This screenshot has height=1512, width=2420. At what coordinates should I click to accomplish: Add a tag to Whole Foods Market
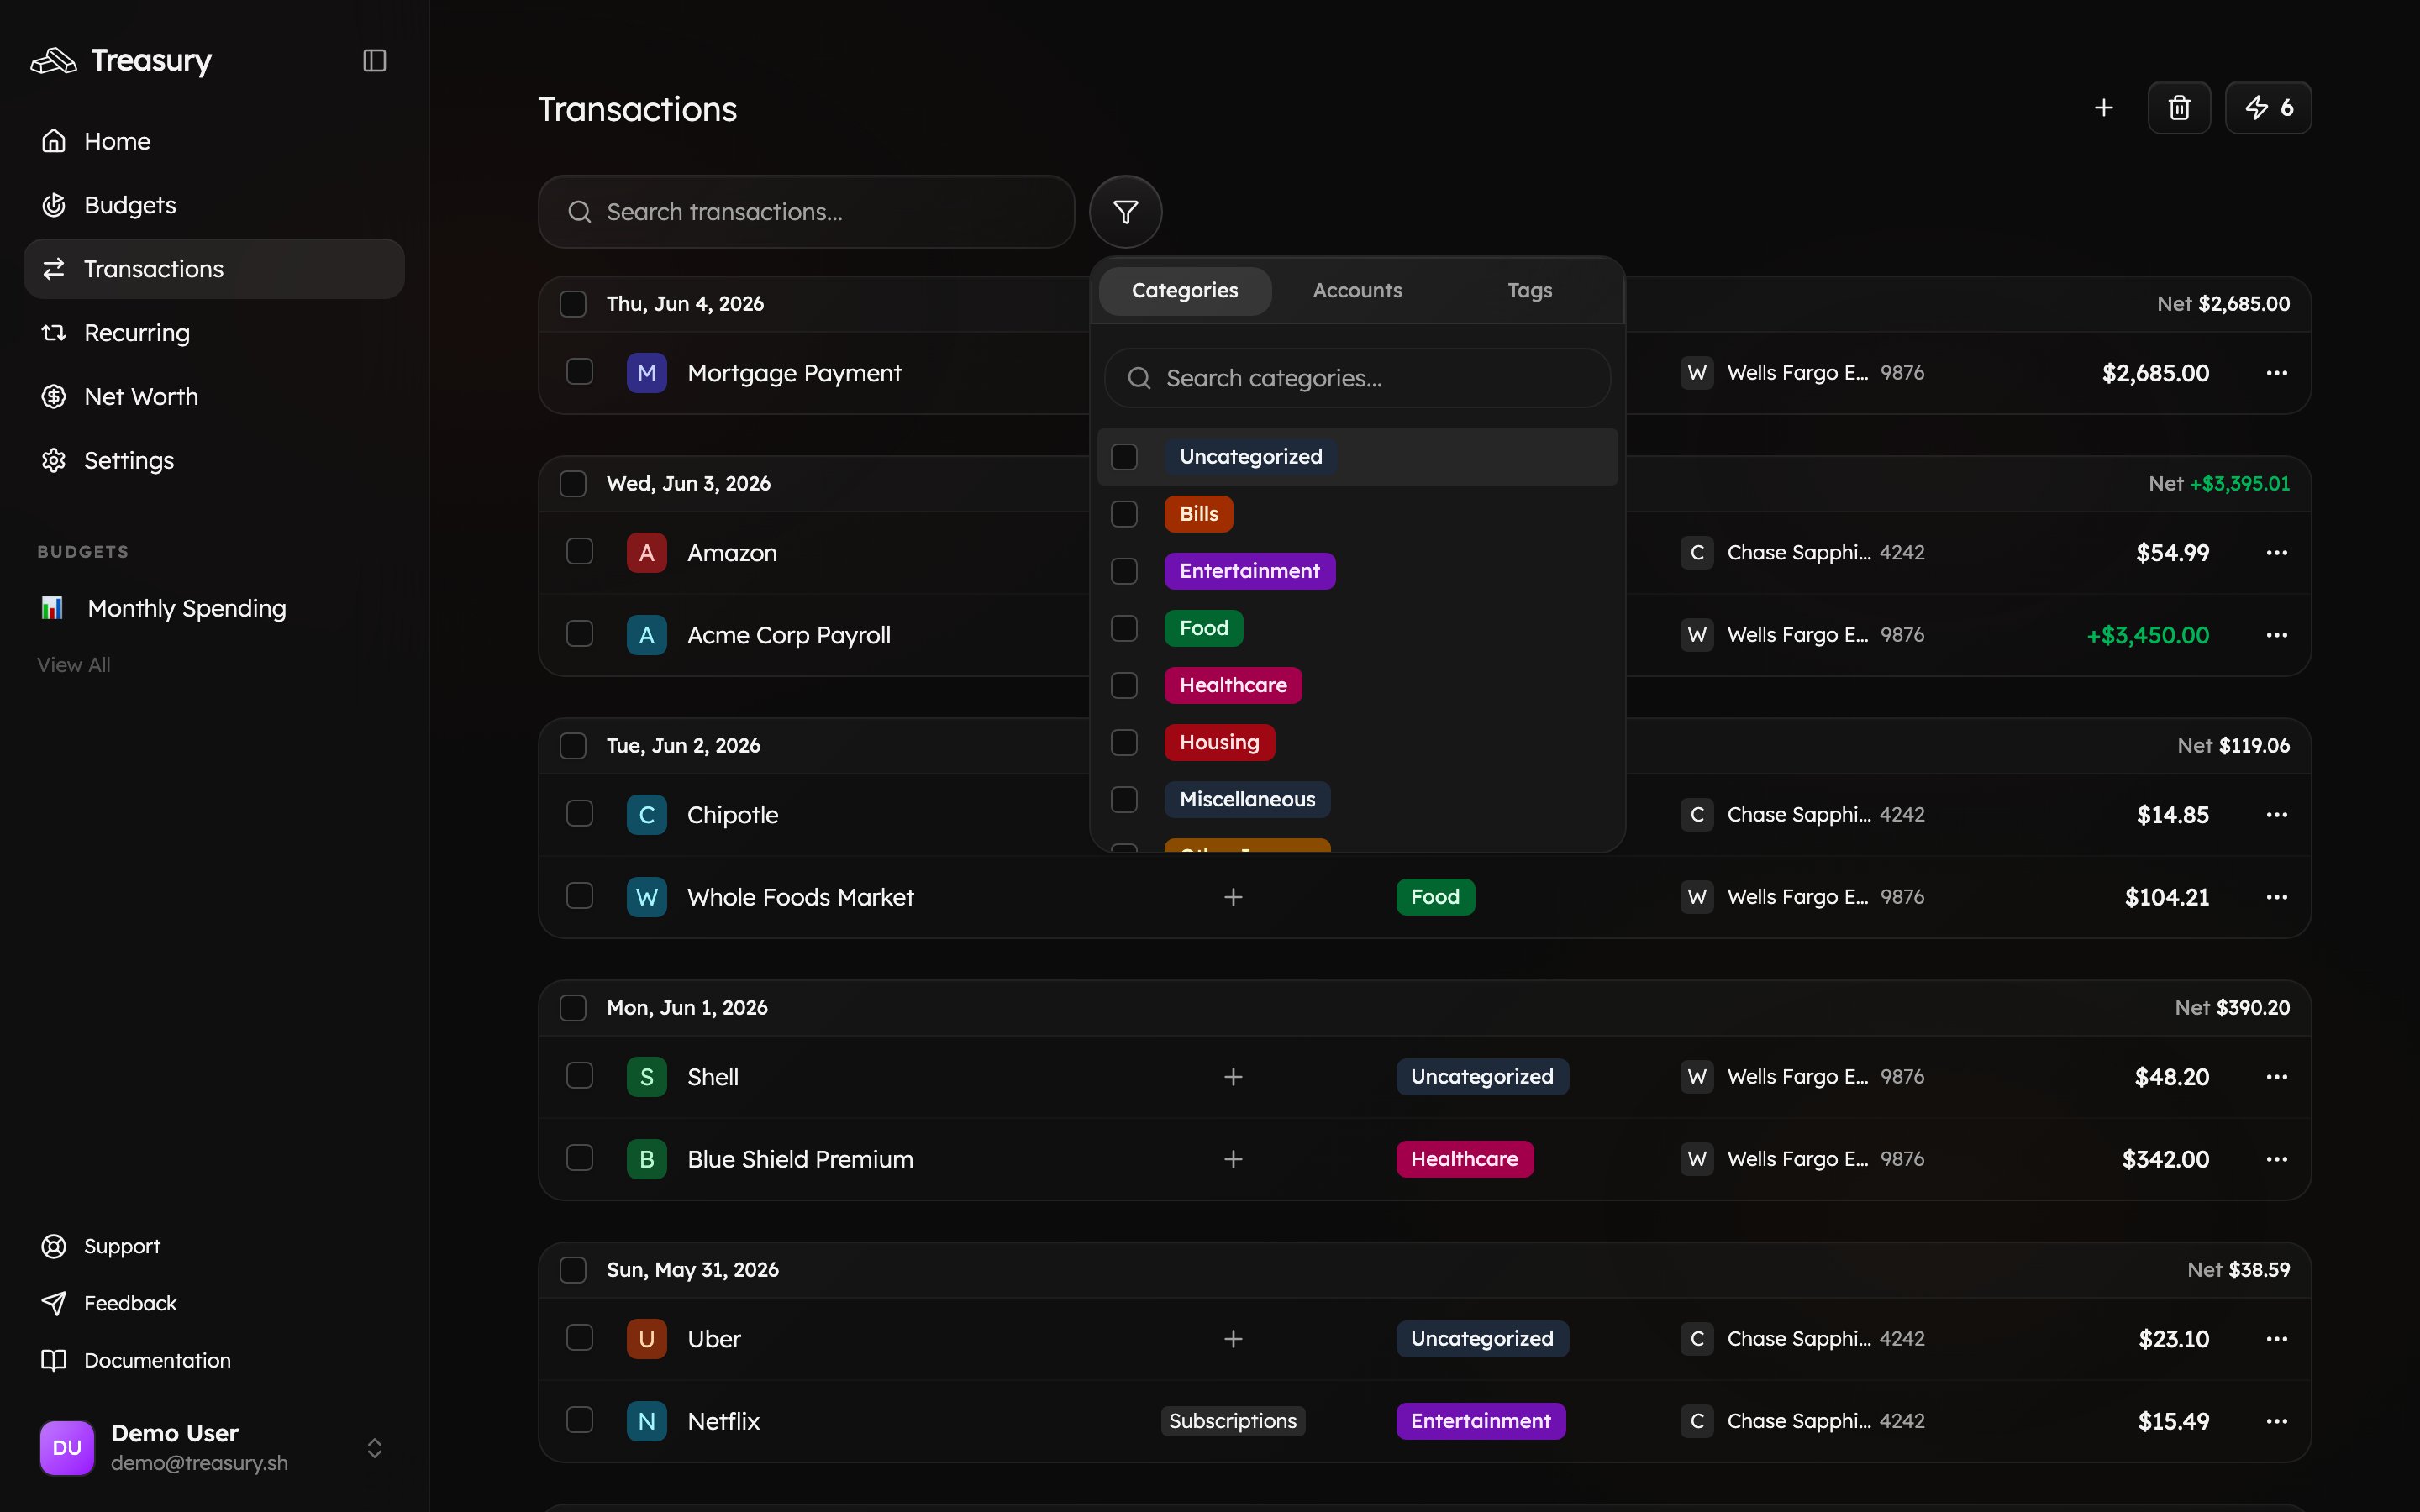1233,897
